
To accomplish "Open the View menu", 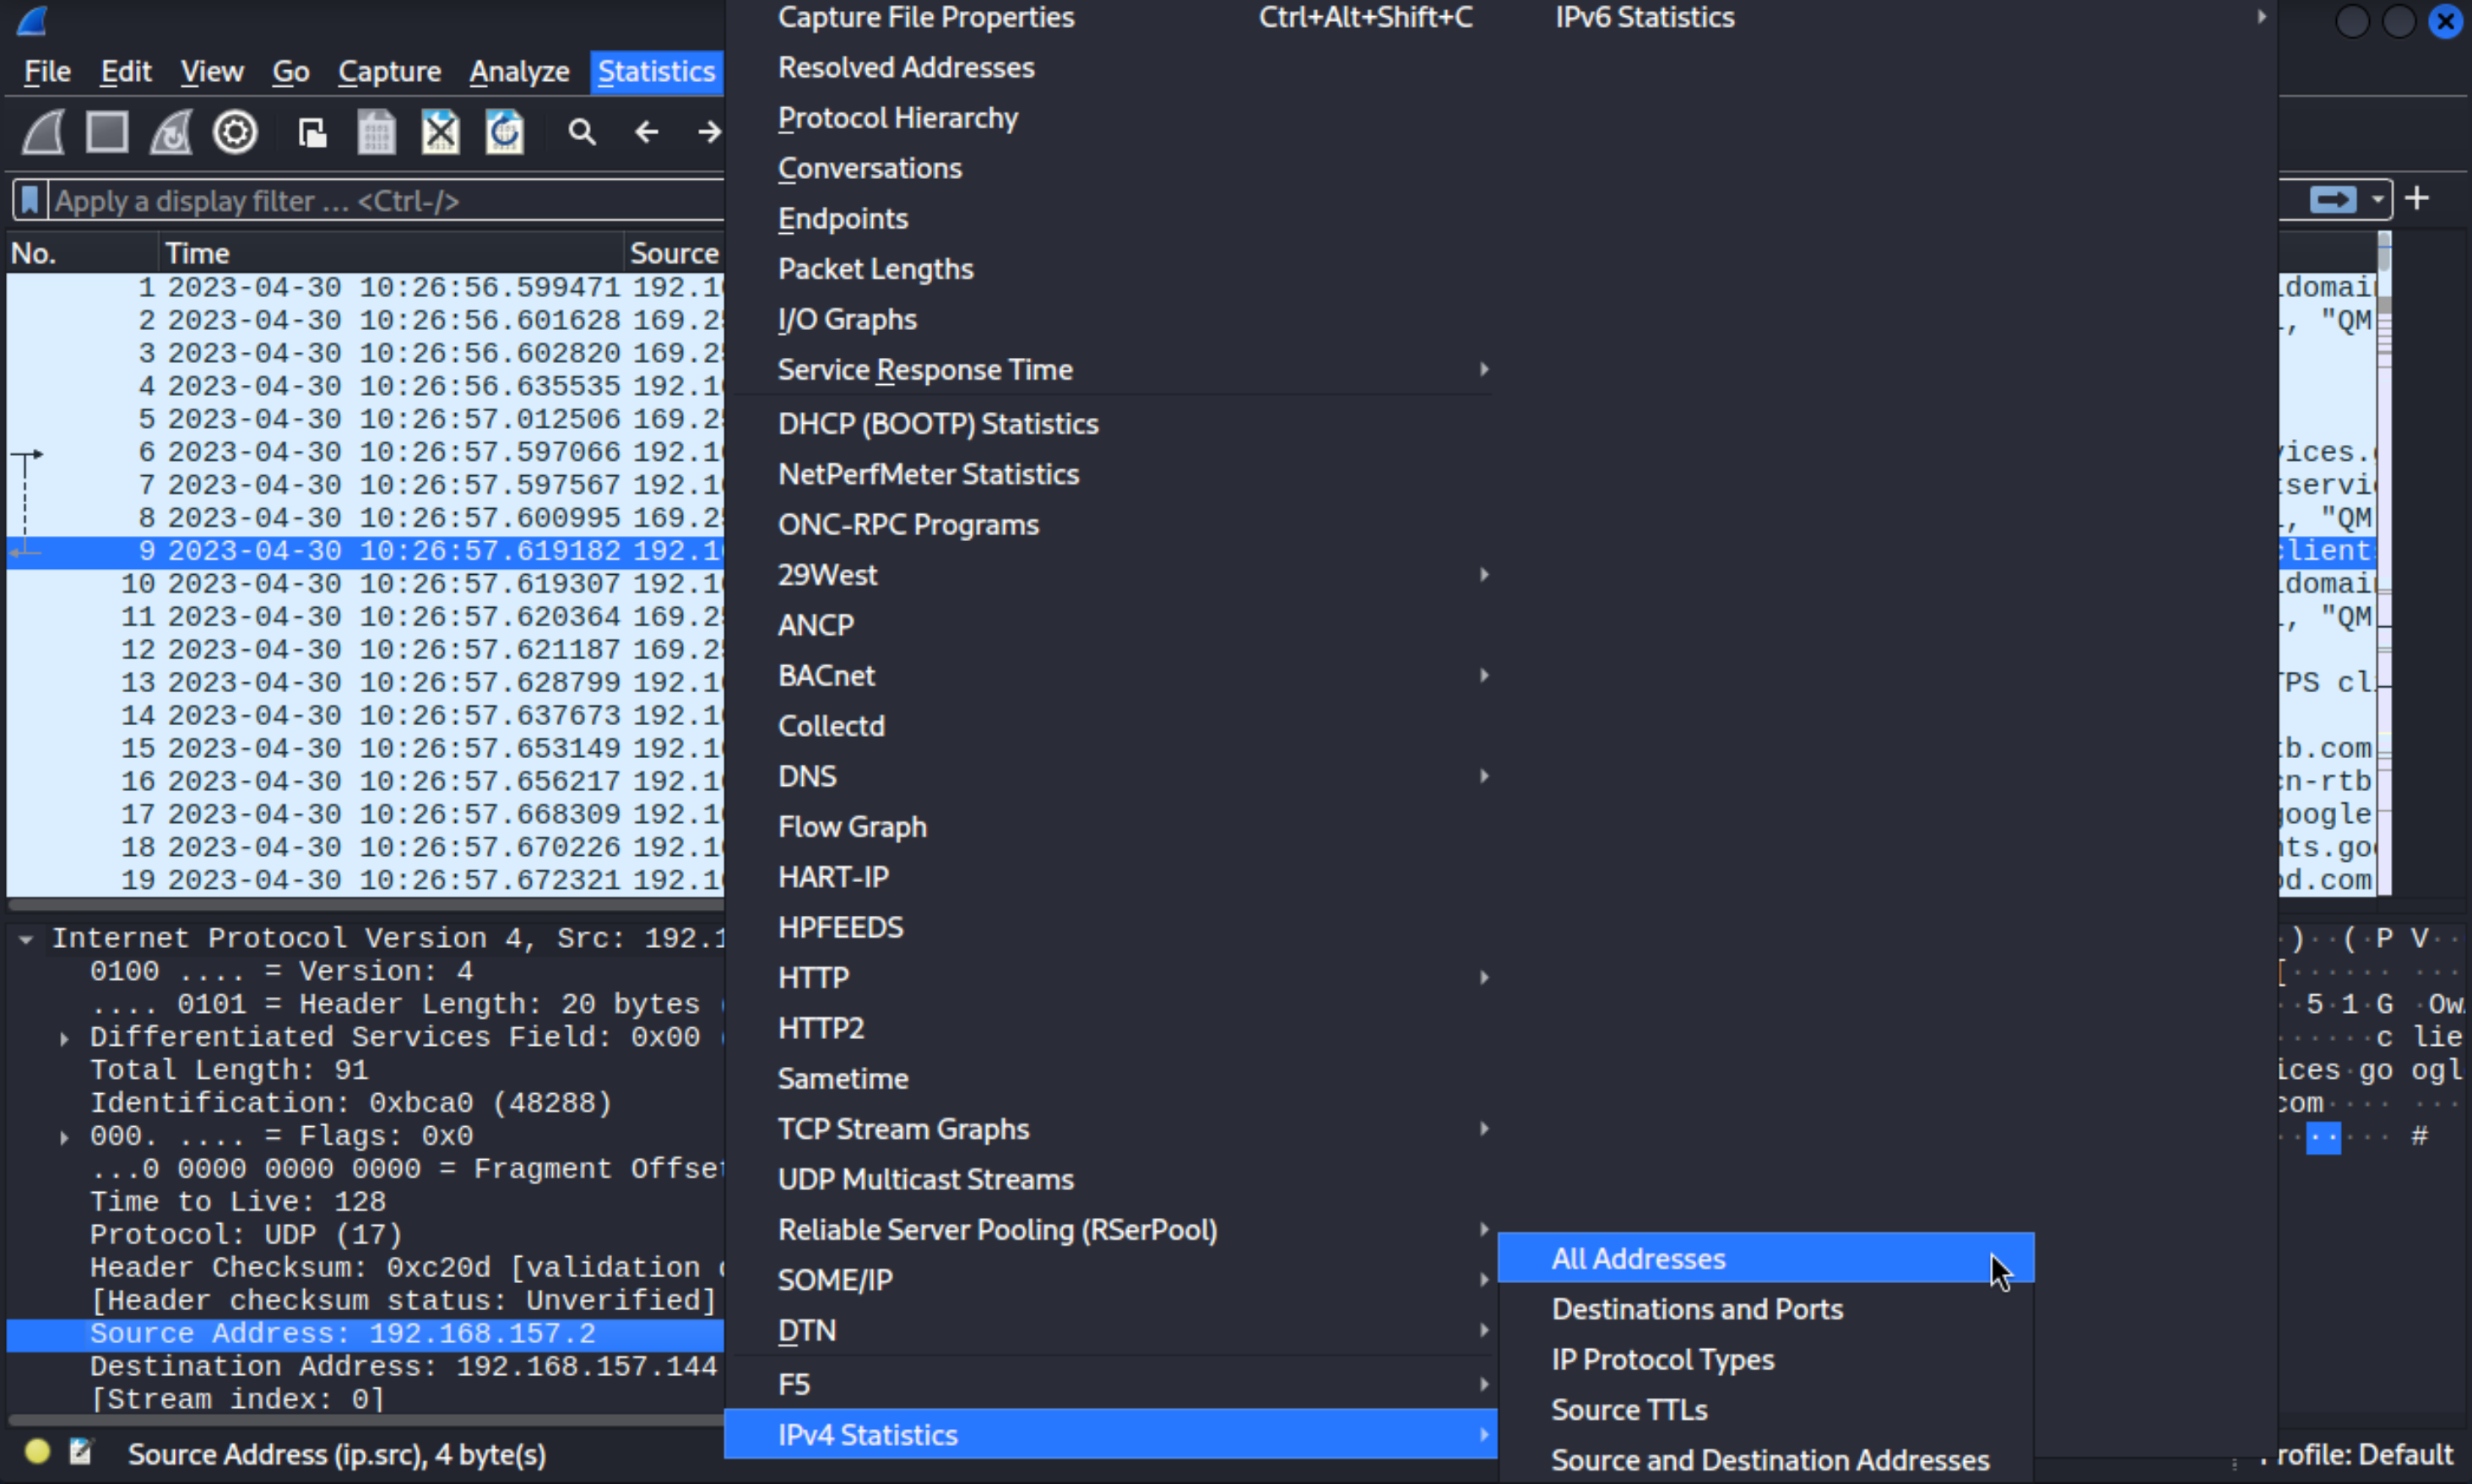I will (x=212, y=71).
